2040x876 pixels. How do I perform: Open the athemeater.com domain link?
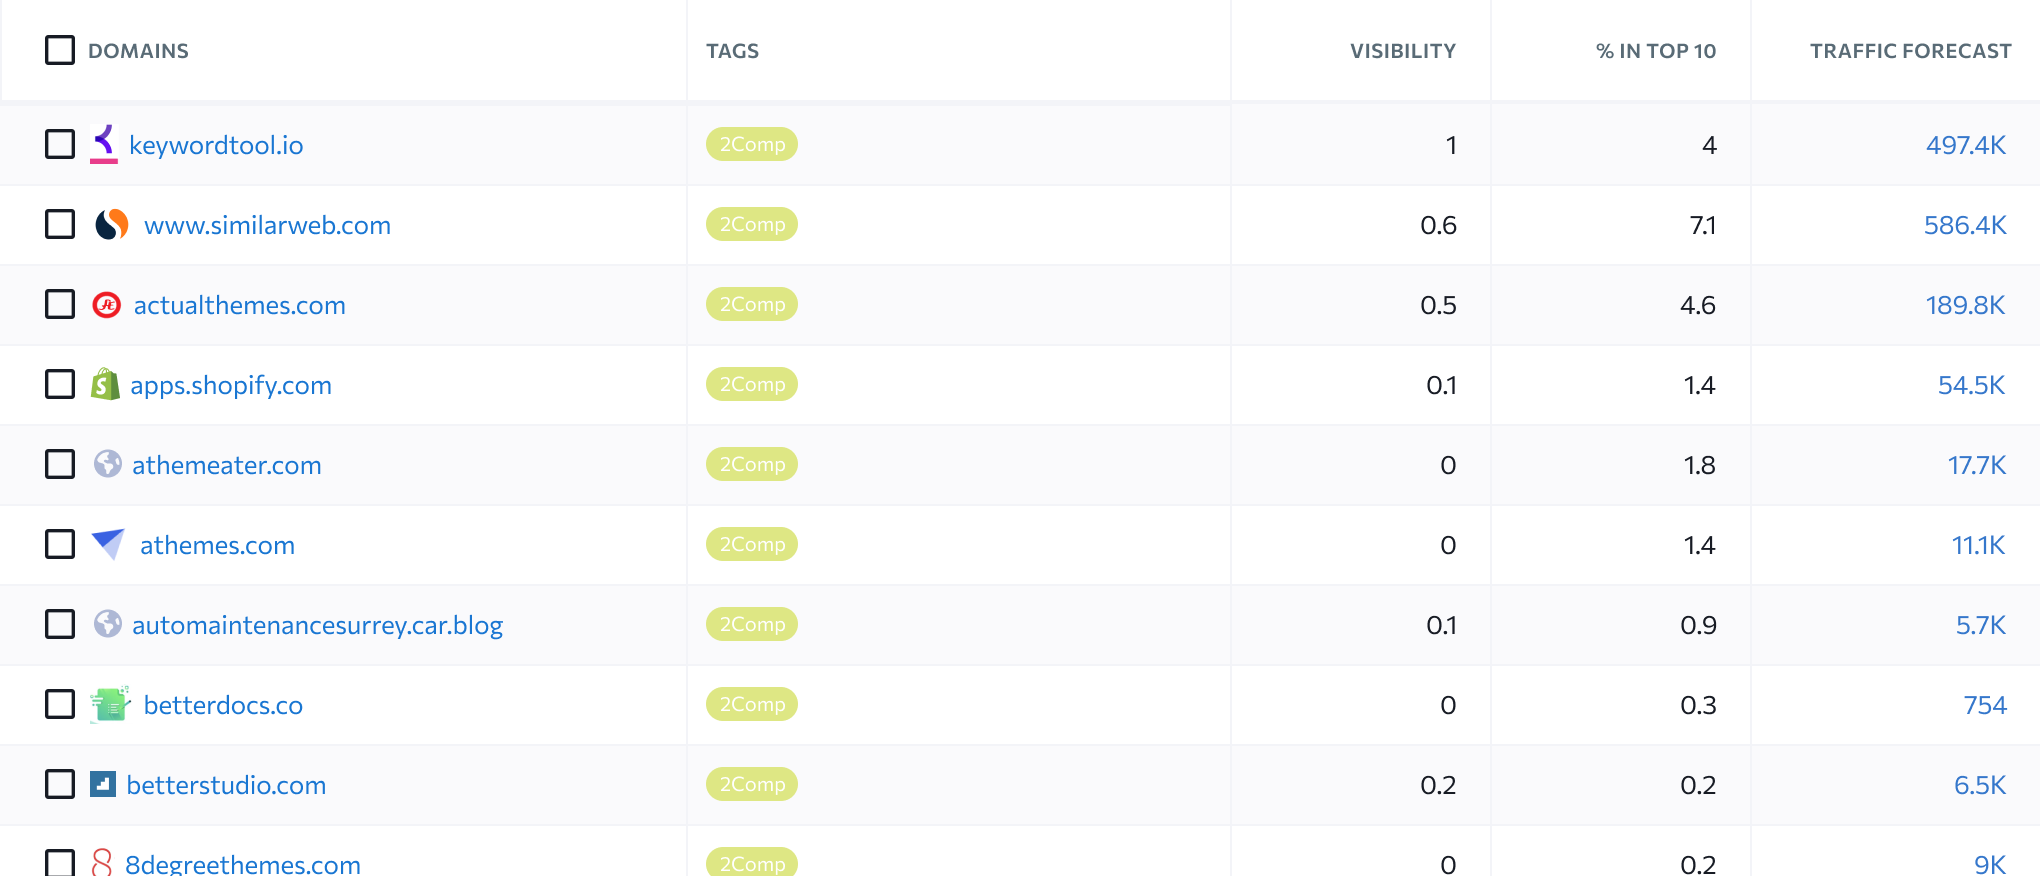[x=227, y=465]
